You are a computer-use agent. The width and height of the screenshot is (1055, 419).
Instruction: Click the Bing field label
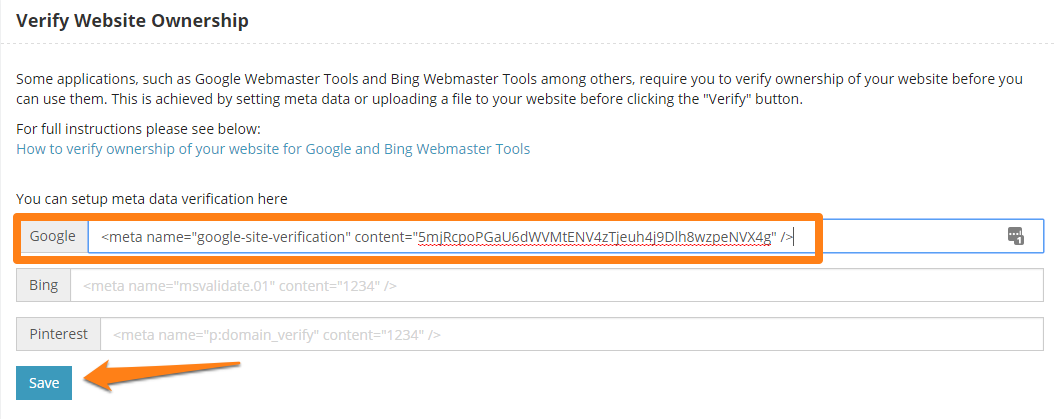click(x=43, y=286)
